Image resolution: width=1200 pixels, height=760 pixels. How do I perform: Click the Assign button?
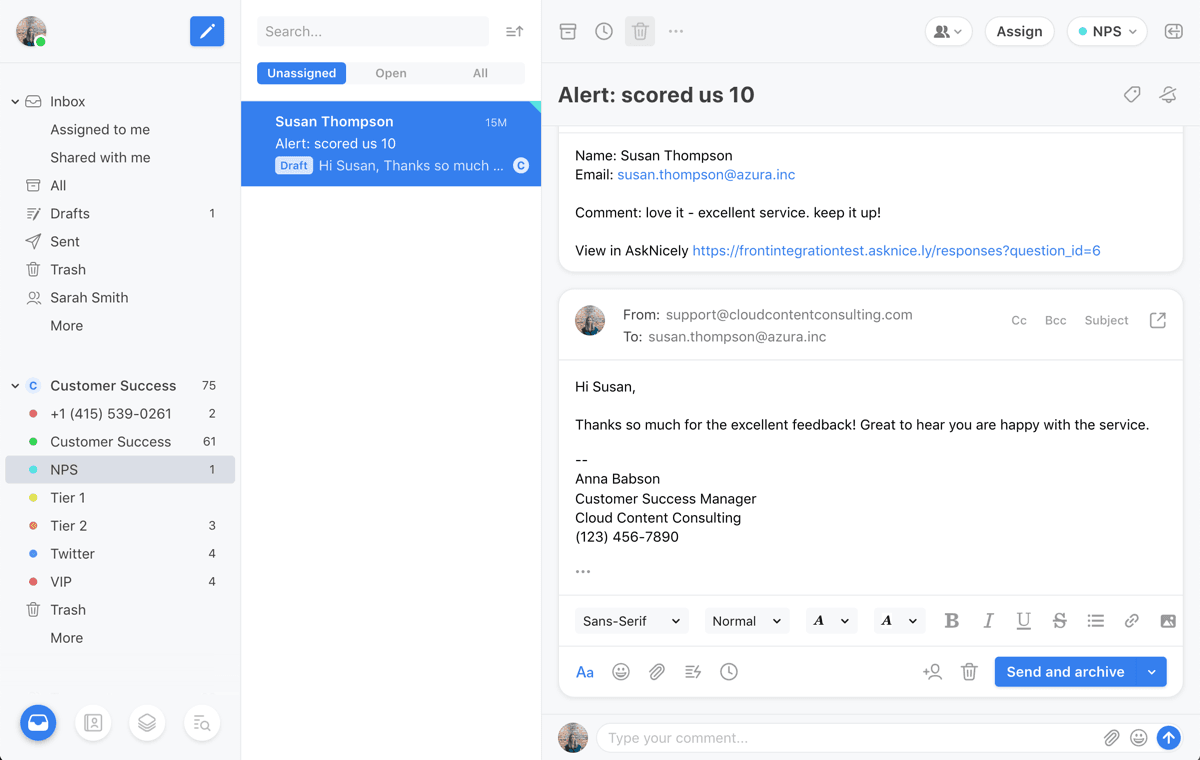click(1019, 31)
